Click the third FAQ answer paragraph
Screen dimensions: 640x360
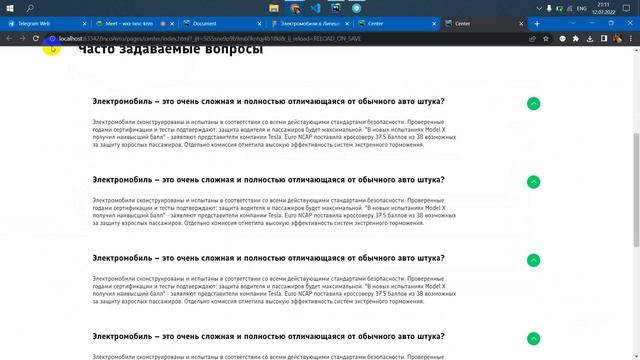pos(274,290)
